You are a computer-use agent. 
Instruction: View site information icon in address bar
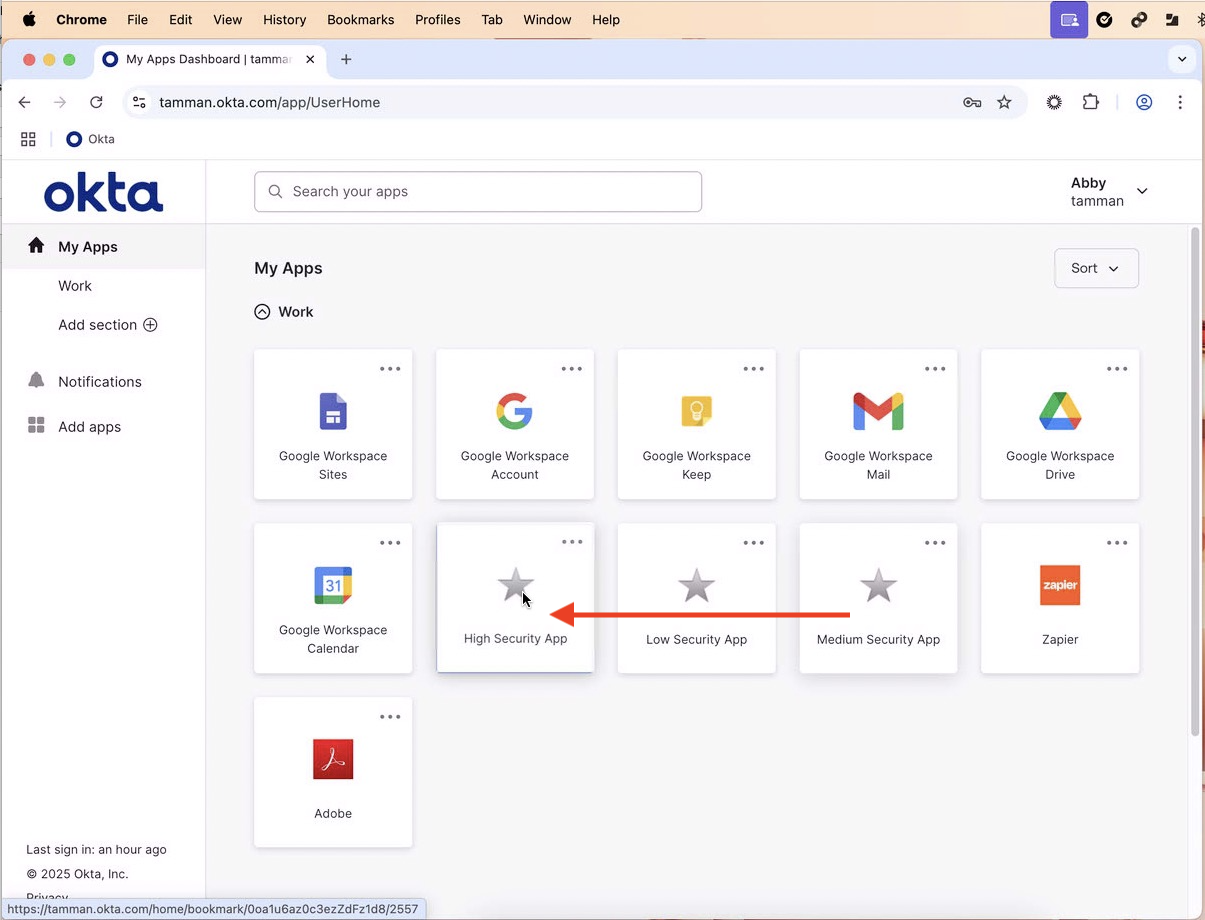pos(139,102)
